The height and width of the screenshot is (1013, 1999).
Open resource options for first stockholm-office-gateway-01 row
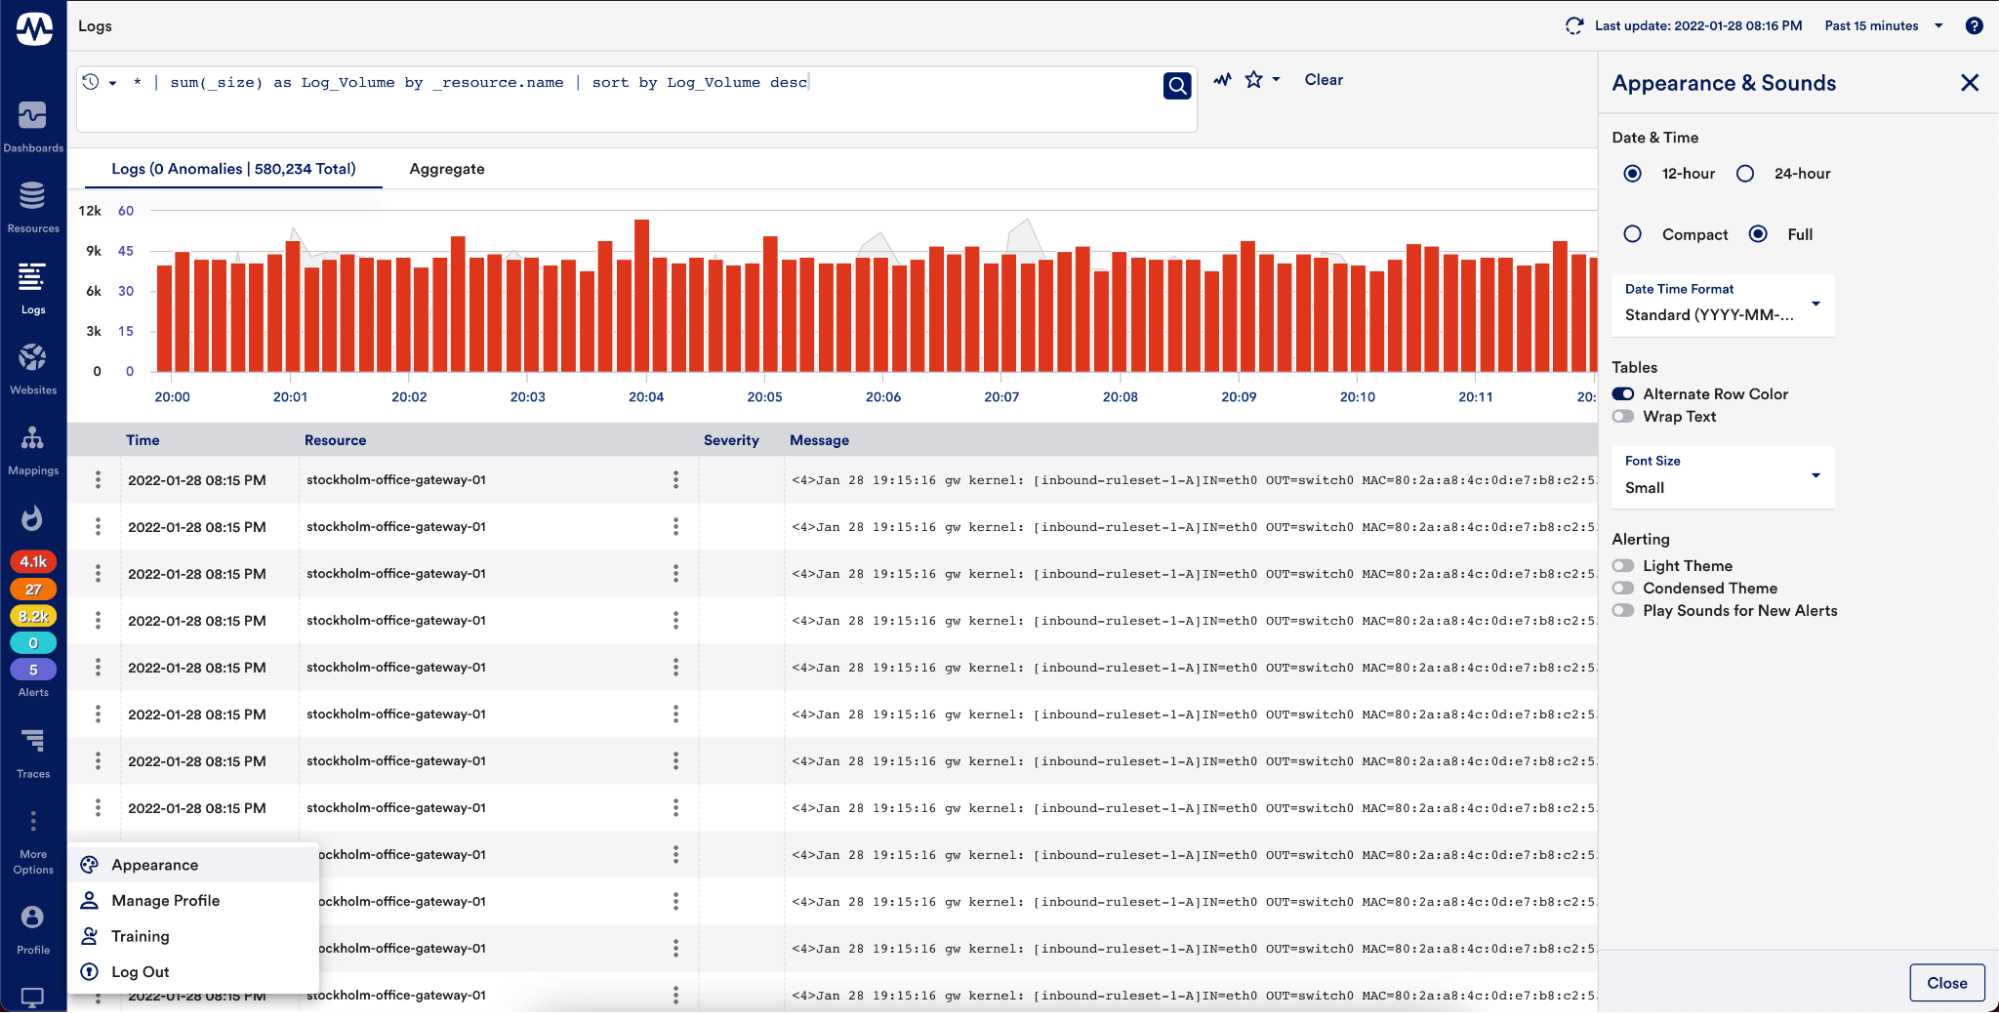(x=676, y=480)
